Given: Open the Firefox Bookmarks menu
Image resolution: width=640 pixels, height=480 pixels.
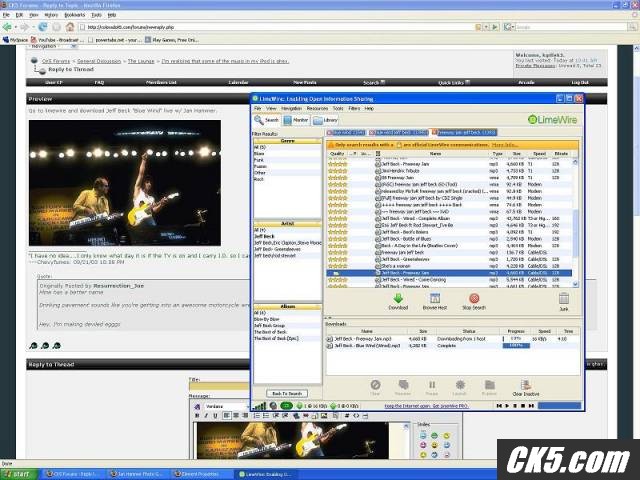Looking at the screenshot, I should 75,15.
